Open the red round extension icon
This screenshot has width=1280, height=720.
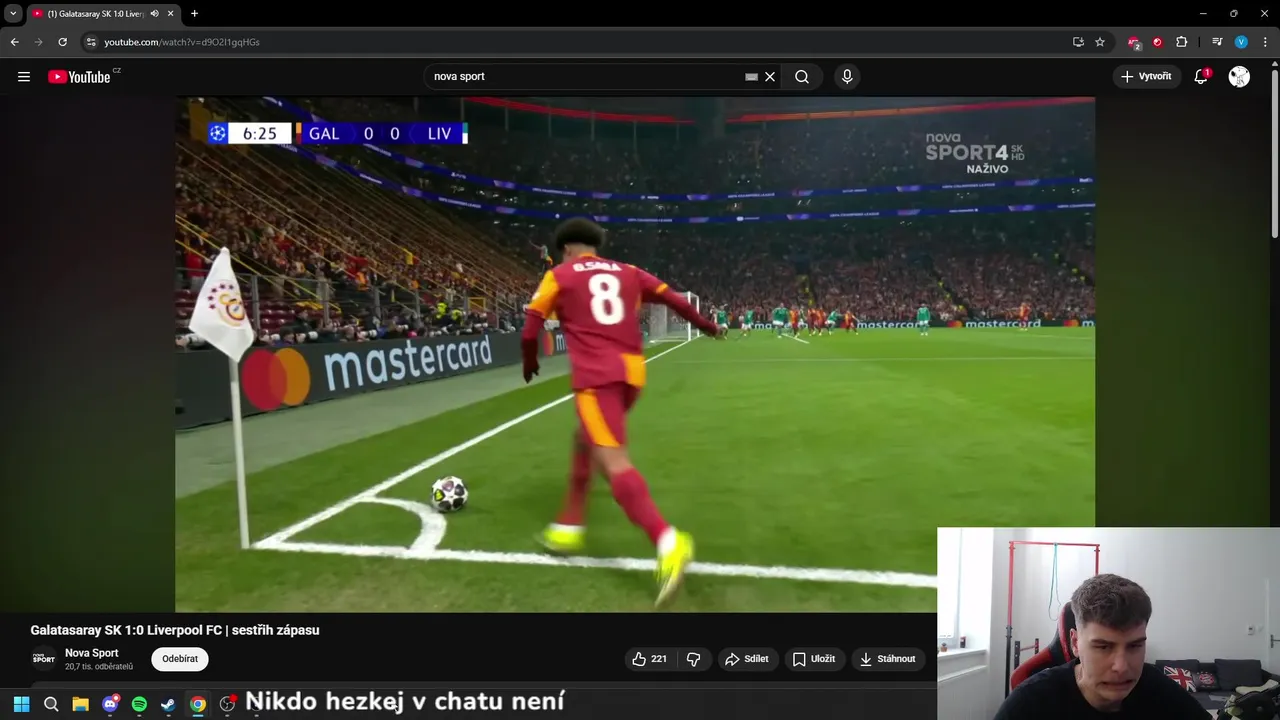(1158, 42)
